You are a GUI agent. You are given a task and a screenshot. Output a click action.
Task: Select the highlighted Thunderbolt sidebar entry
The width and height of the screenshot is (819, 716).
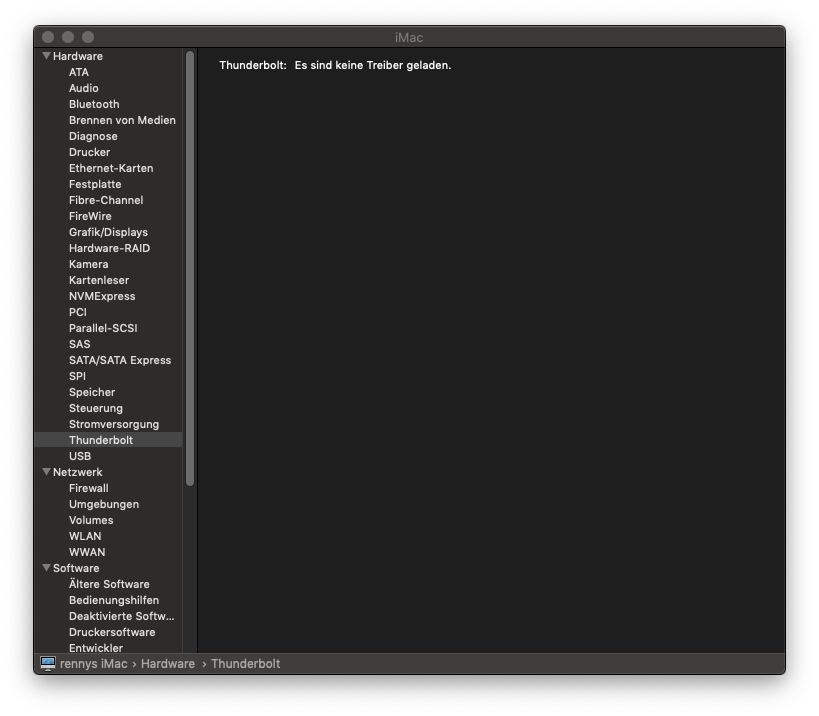pyautogui.click(x=108, y=440)
